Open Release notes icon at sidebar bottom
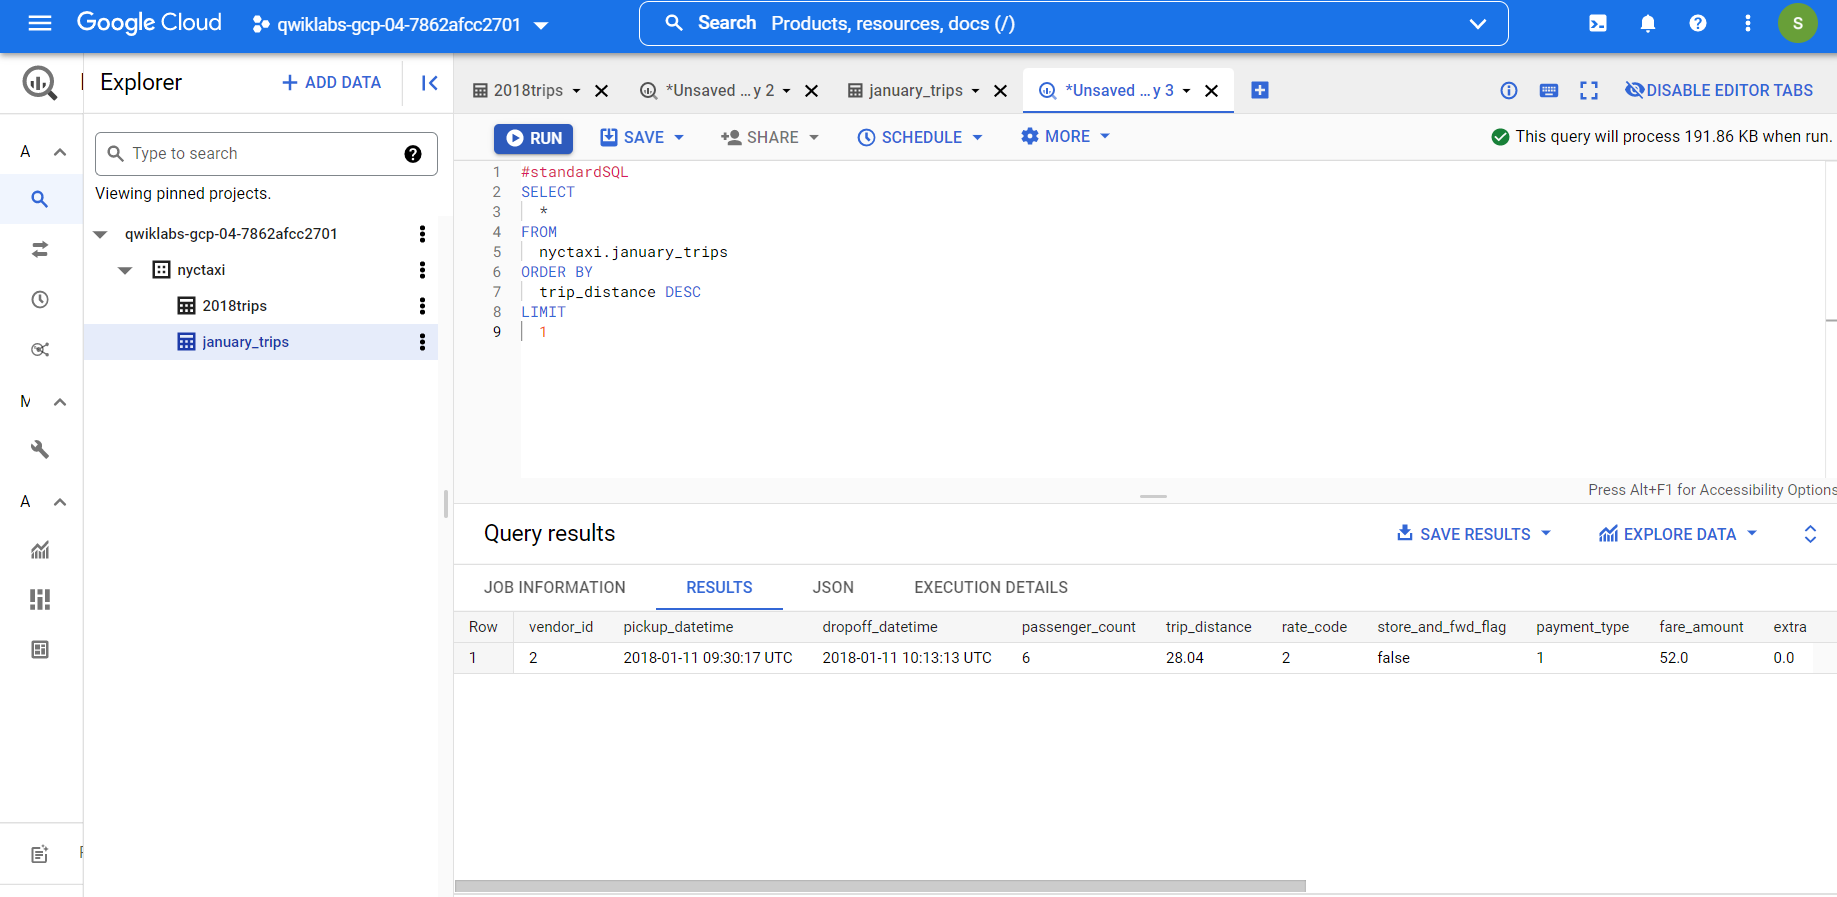The height and width of the screenshot is (897, 1837). [40, 854]
